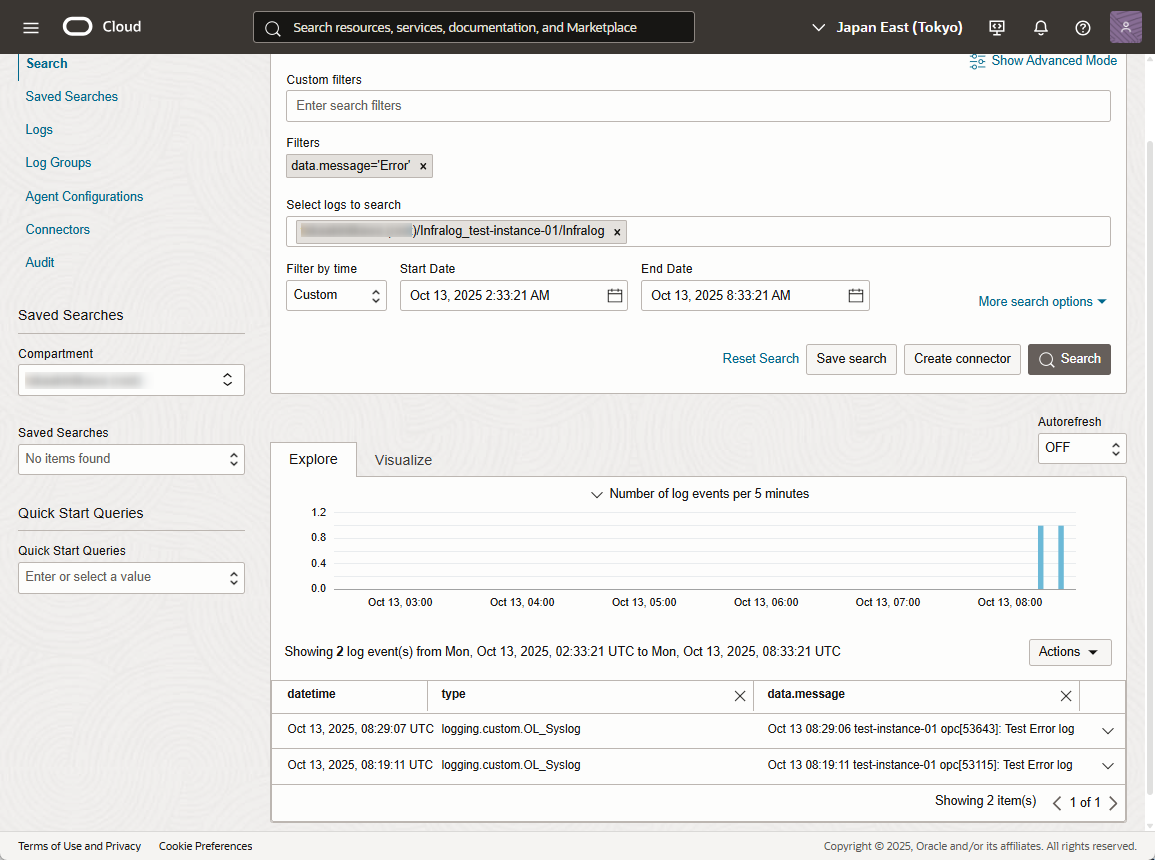Click the notifications bell icon
The image size is (1155, 860).
1041,27
